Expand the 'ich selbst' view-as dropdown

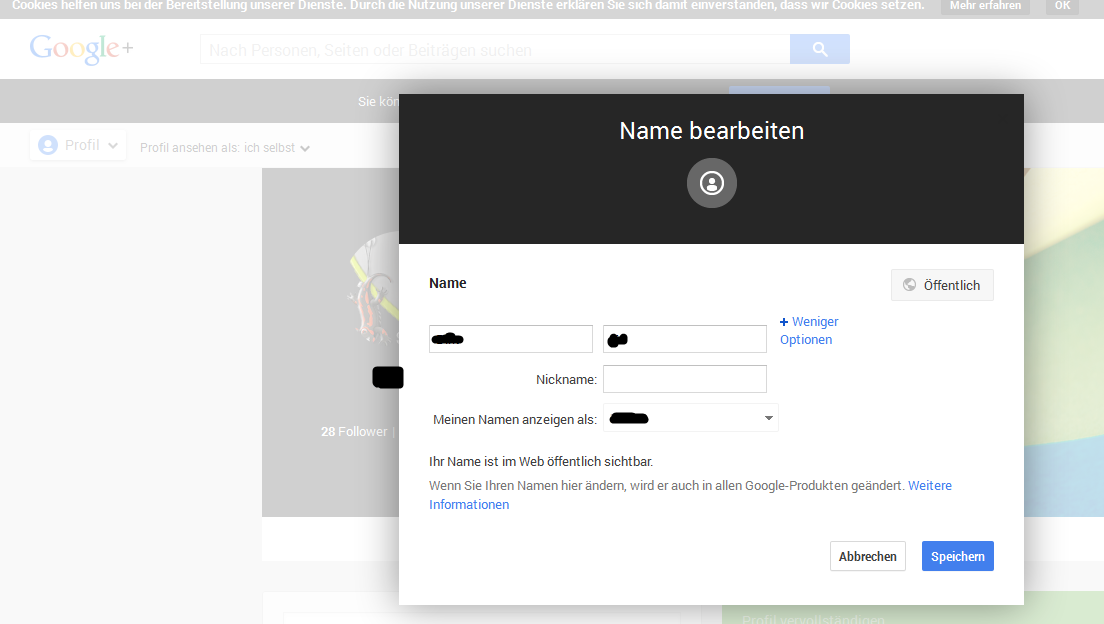click(277, 148)
